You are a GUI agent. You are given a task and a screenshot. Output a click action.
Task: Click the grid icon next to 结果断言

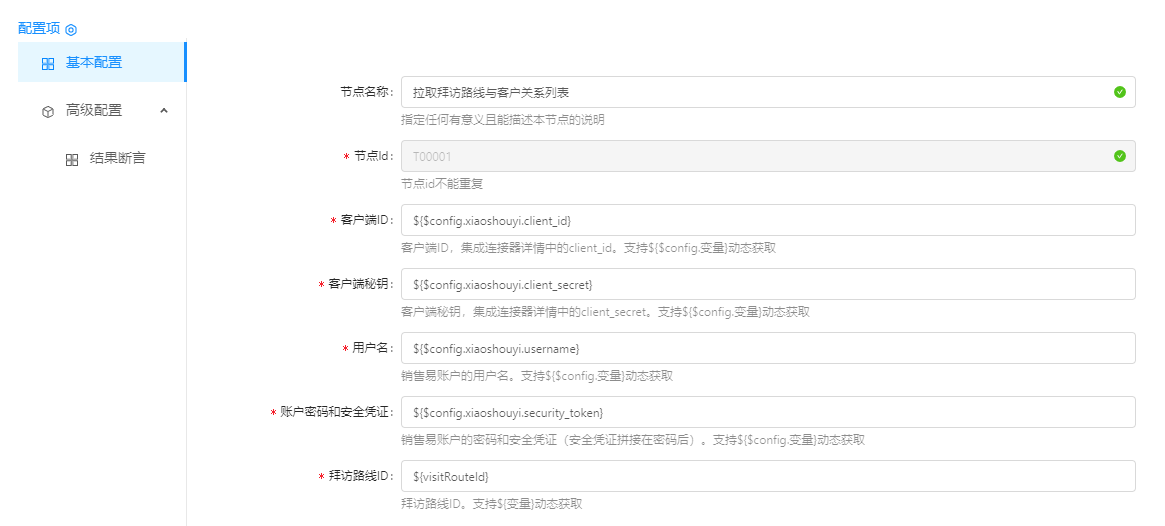pyautogui.click(x=72, y=160)
